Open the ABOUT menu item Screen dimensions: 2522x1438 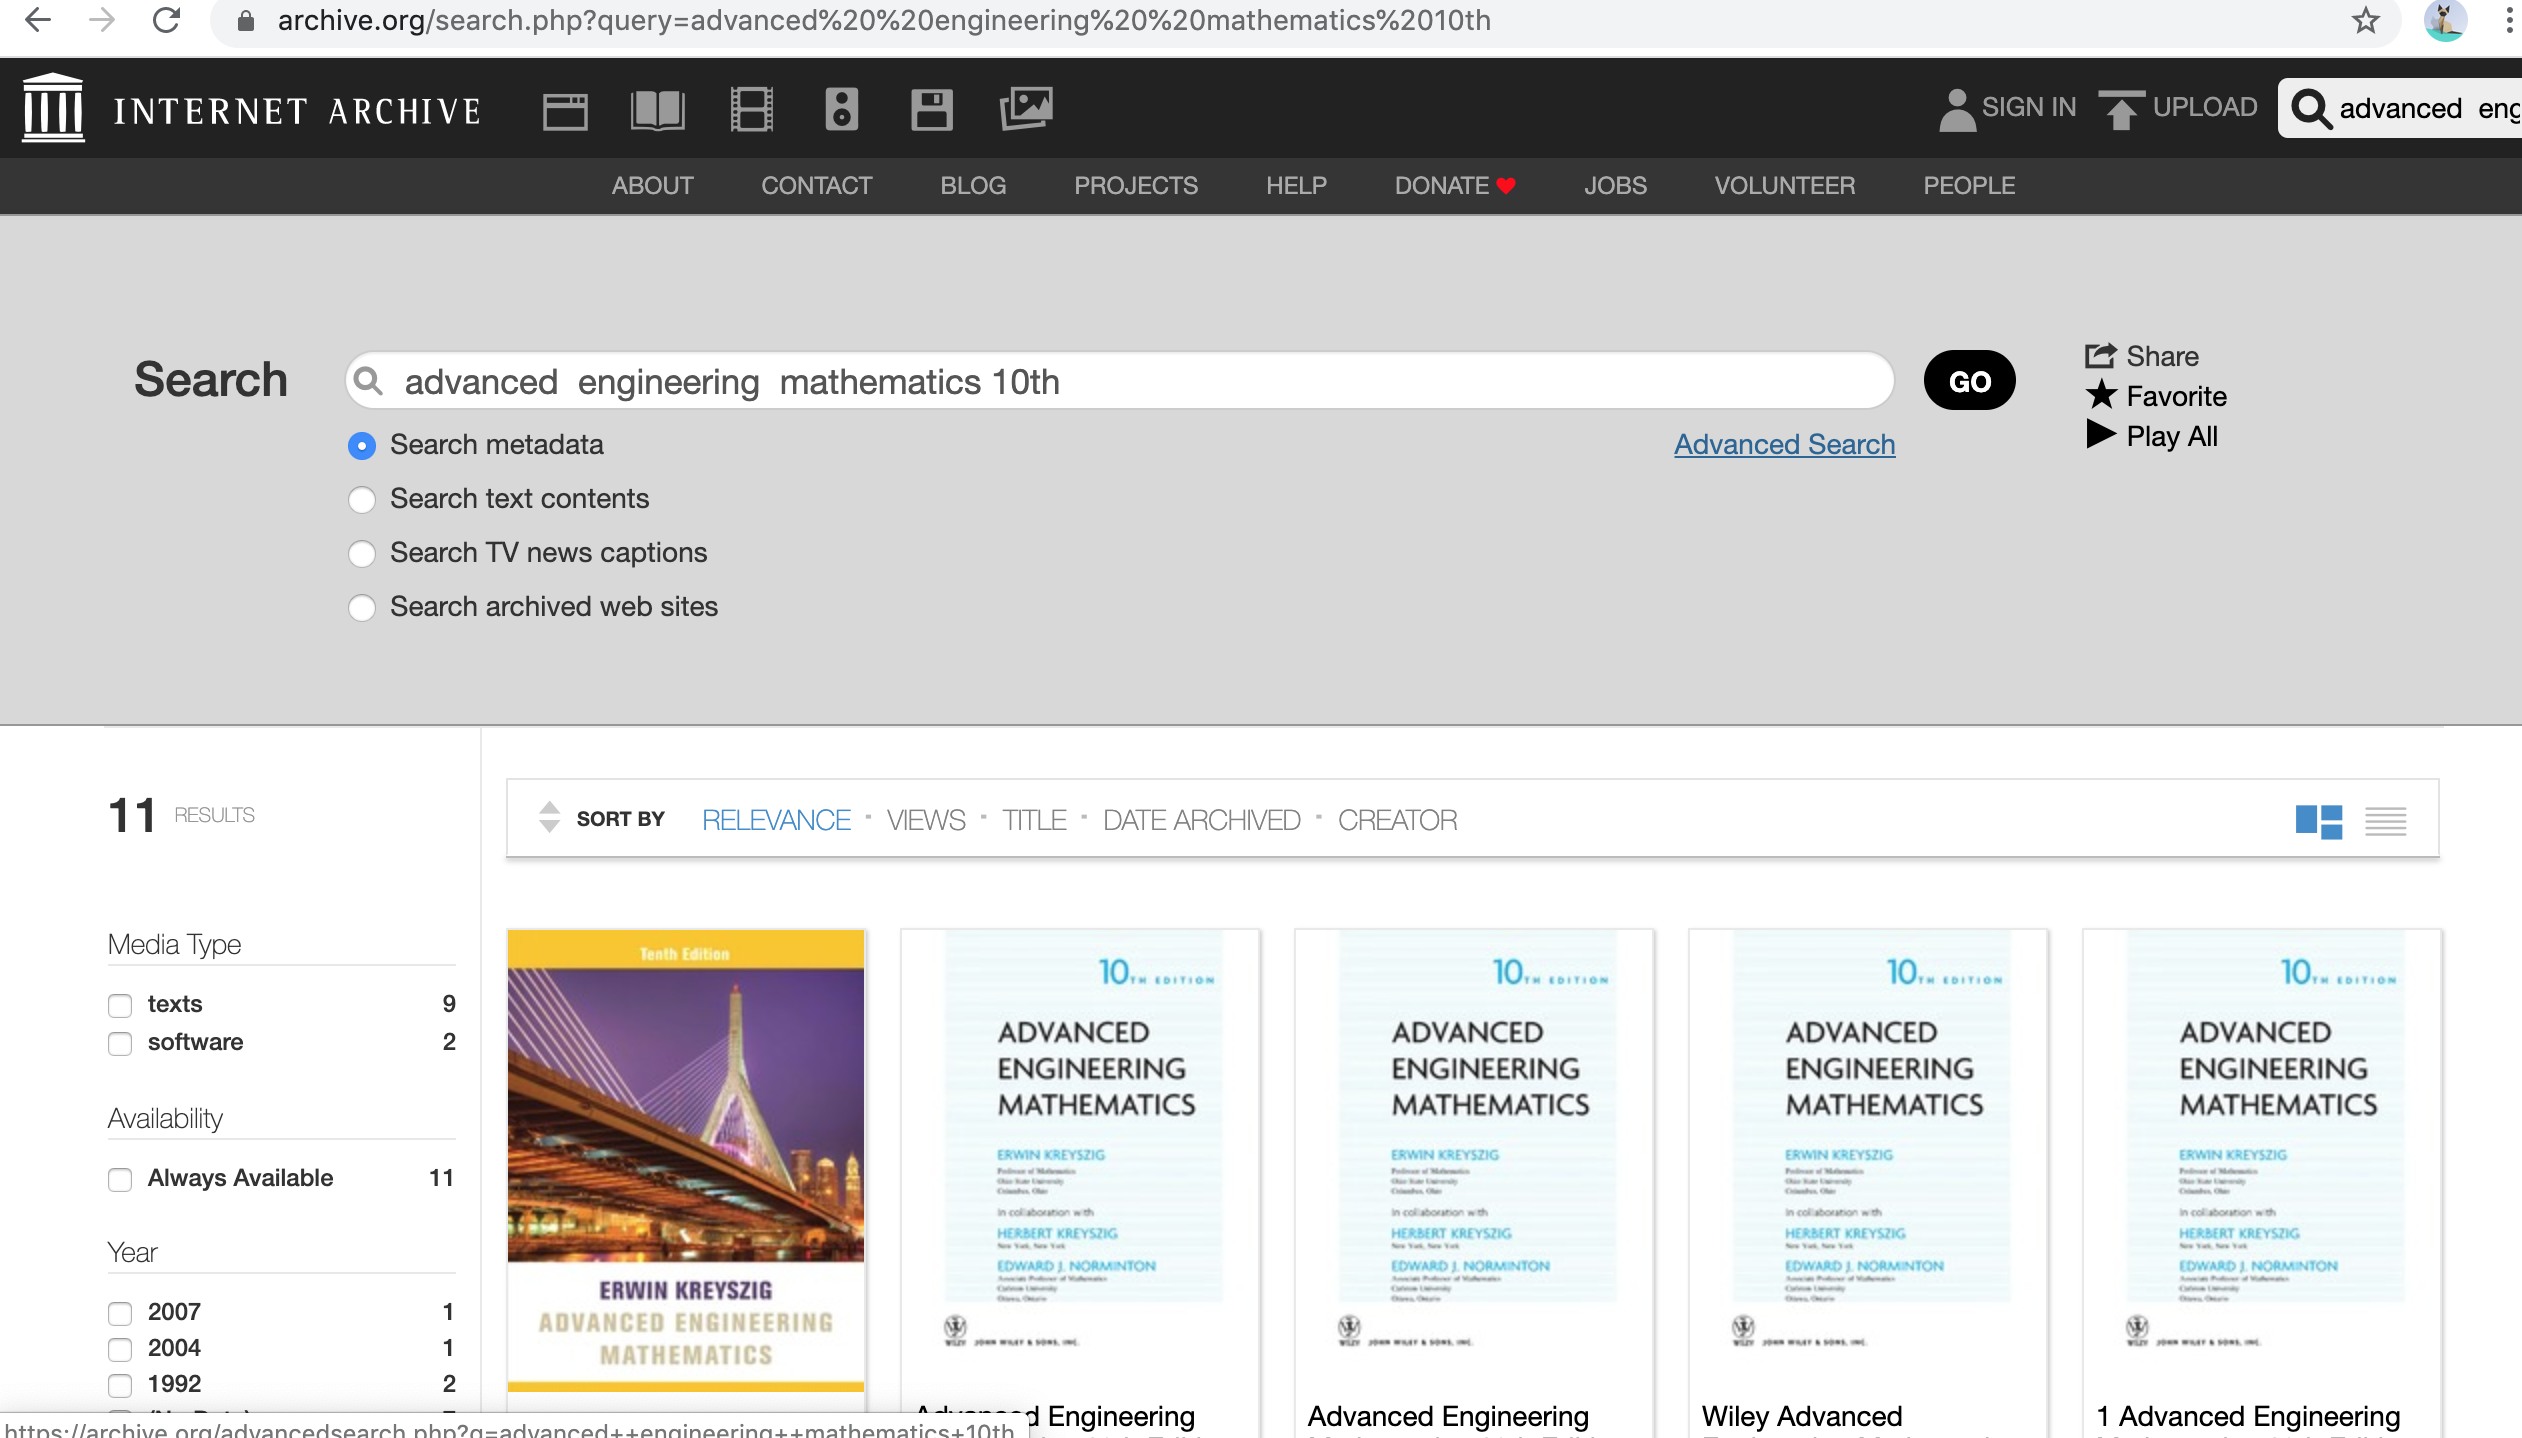[652, 185]
